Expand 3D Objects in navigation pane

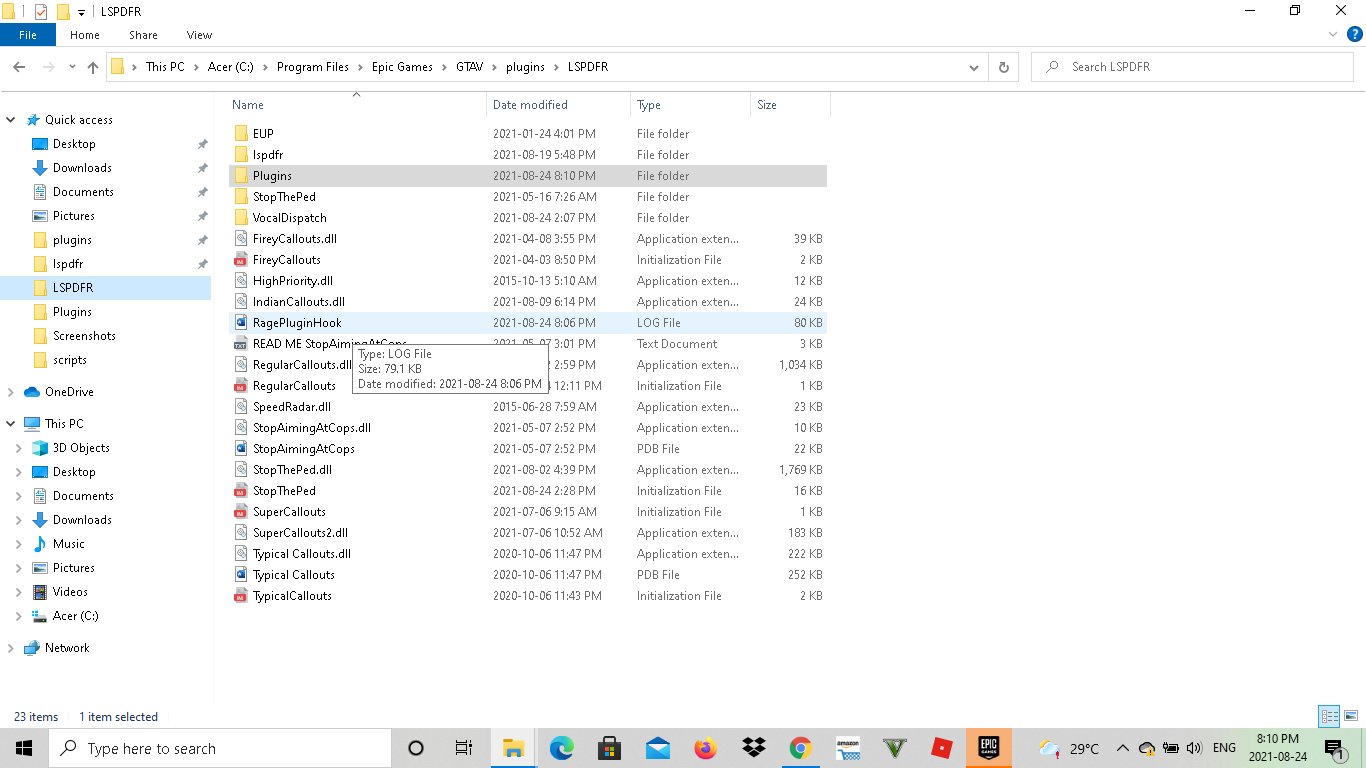(x=19, y=448)
